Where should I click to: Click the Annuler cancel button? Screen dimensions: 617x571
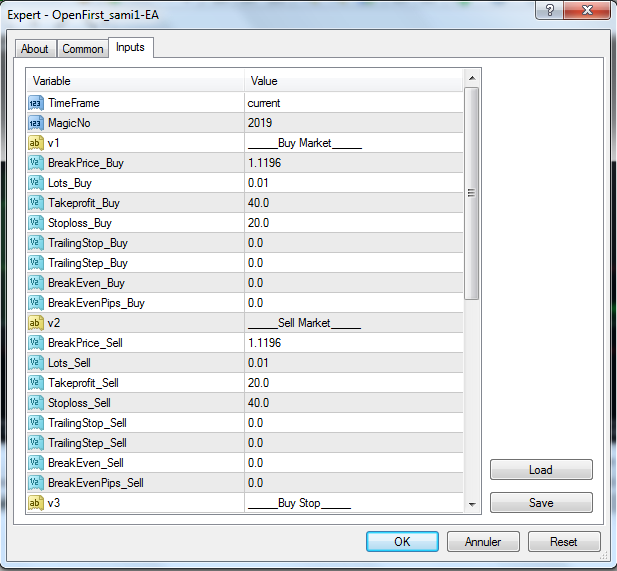tap(482, 541)
